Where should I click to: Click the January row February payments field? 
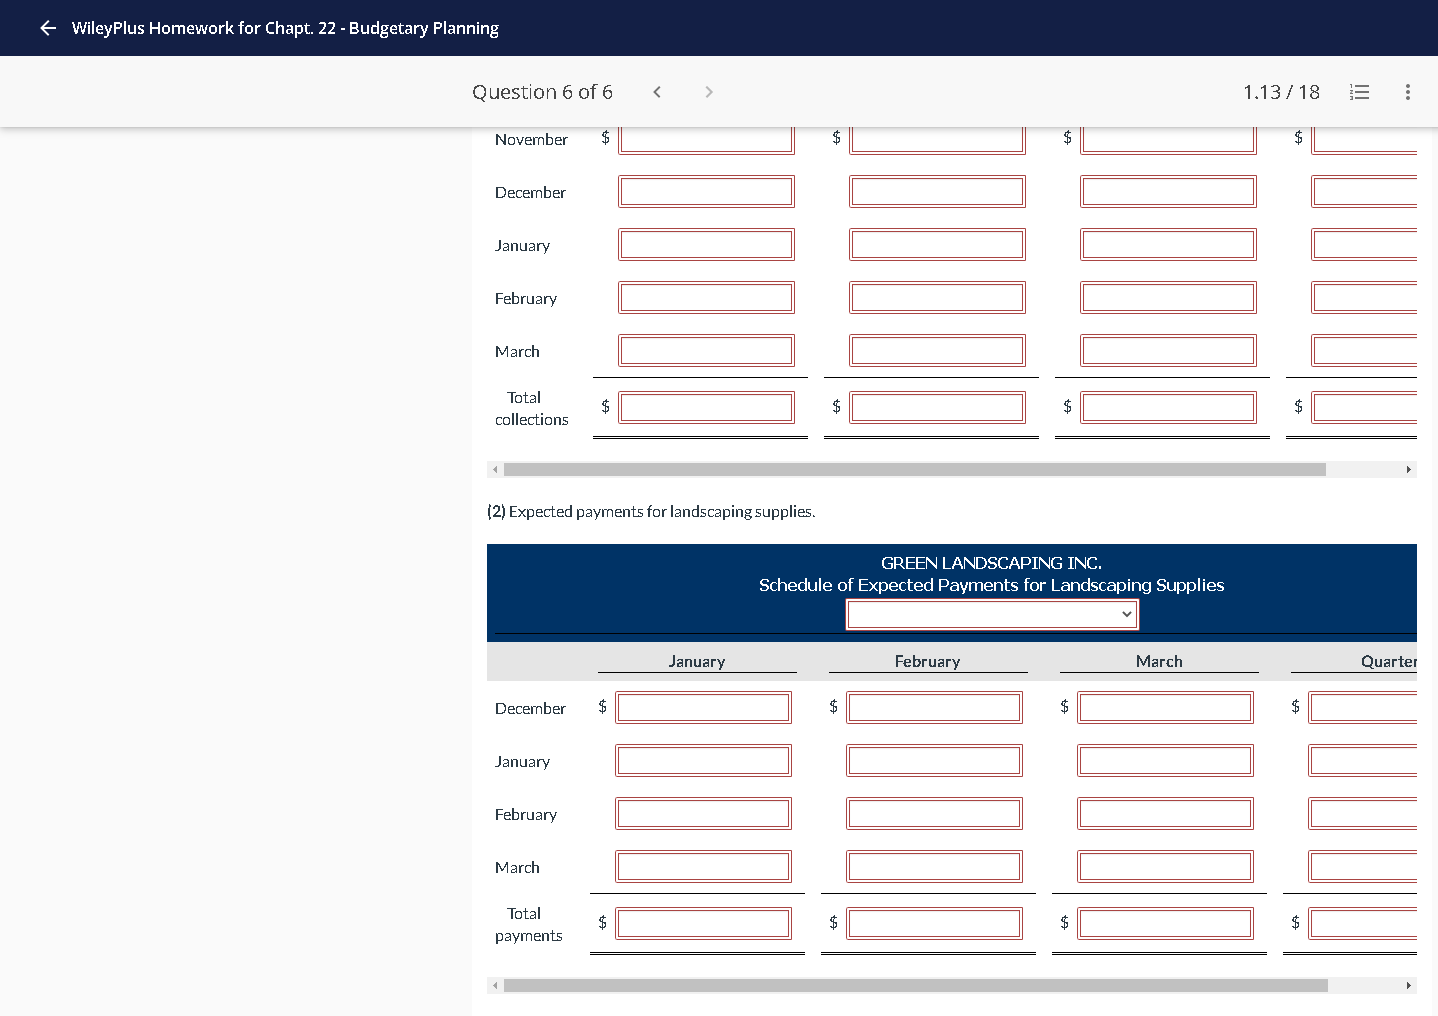[934, 761]
